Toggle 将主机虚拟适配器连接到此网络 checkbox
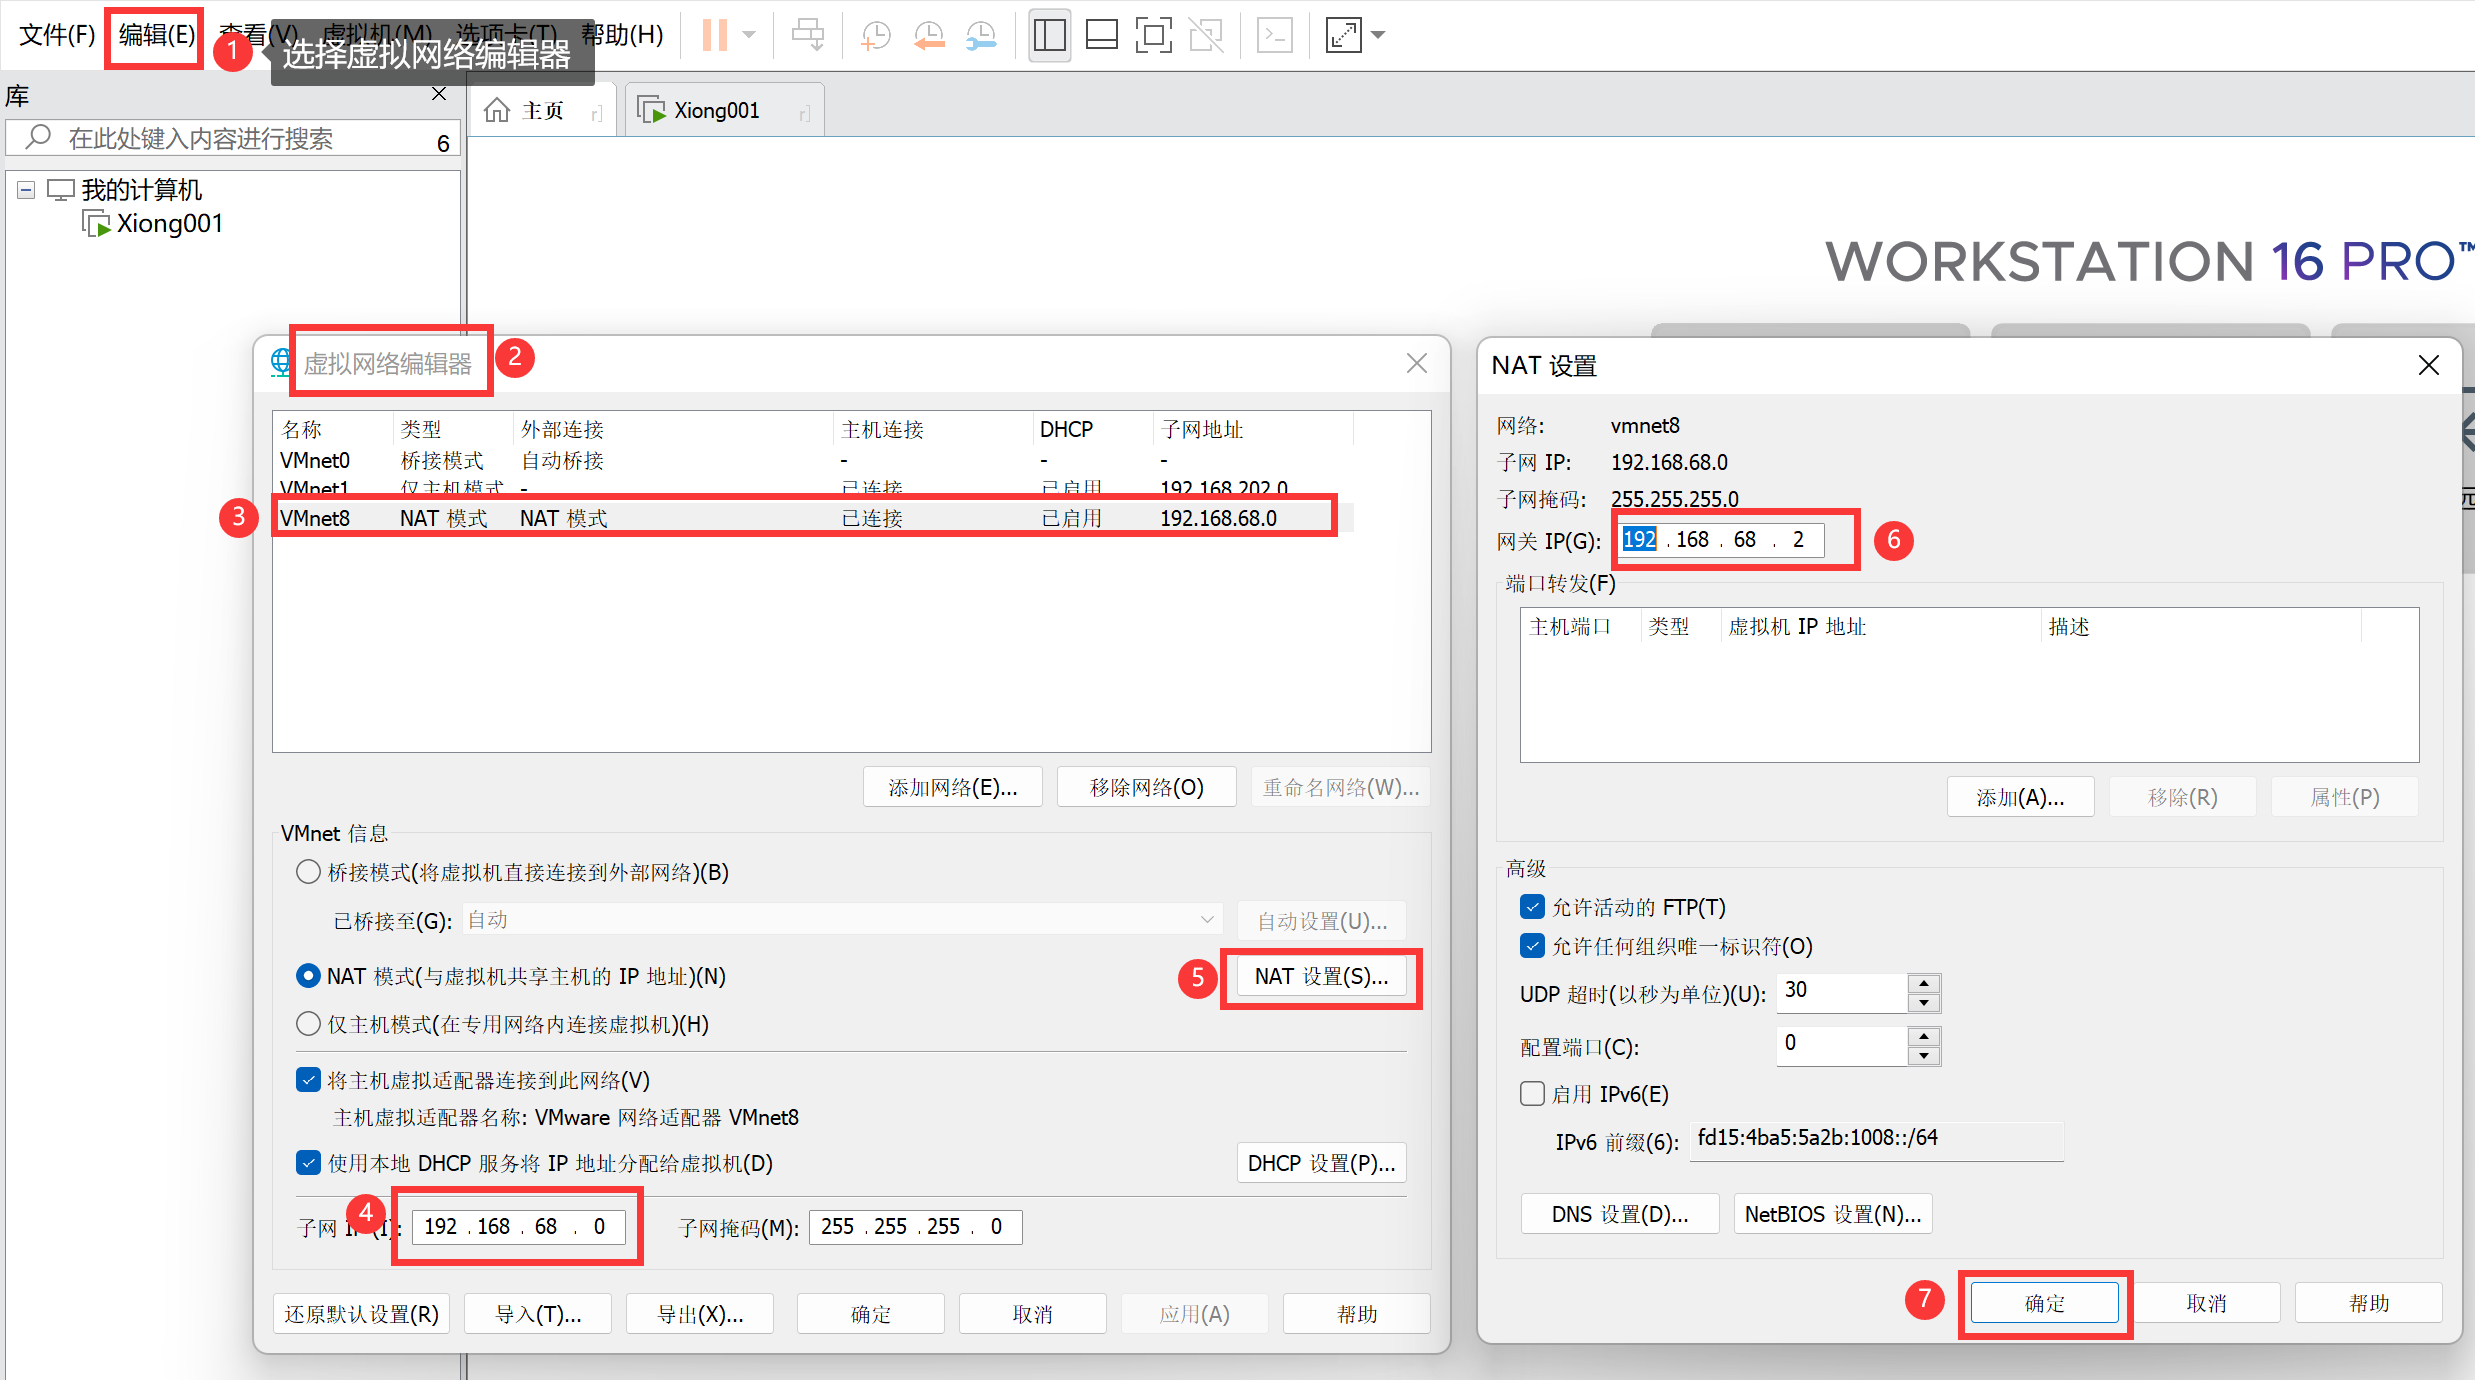The width and height of the screenshot is (2475, 1380). [x=308, y=1080]
